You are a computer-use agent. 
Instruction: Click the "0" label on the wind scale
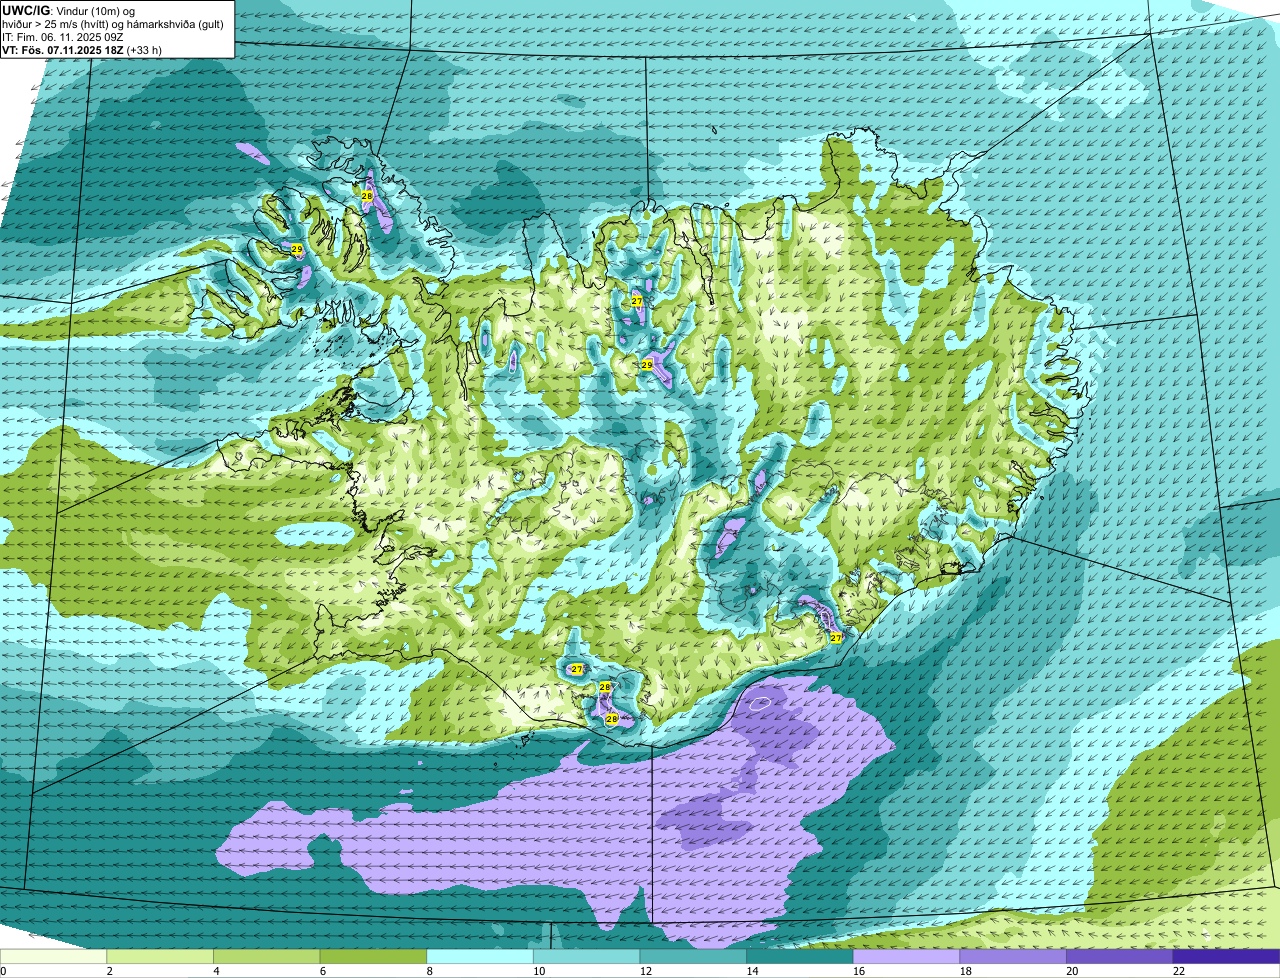click(4, 971)
